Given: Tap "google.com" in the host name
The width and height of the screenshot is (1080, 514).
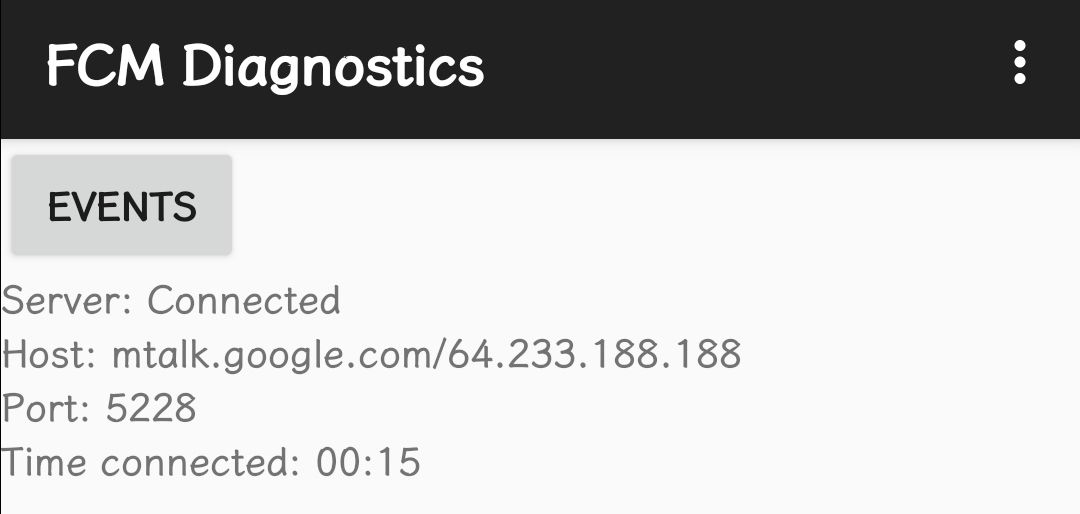Looking at the screenshot, I should 326,356.
